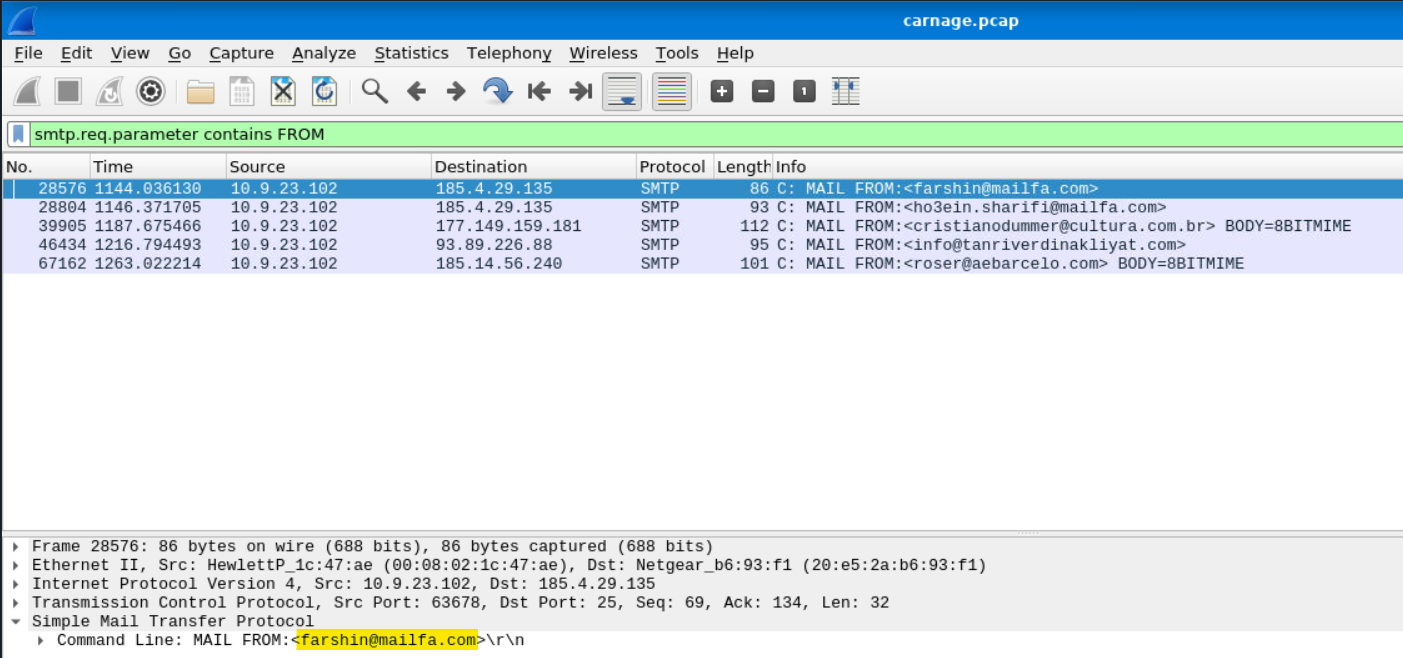Image resolution: width=1403 pixels, height=658 pixels.
Task: Close the capture file icon
Action: pyautogui.click(x=284, y=92)
